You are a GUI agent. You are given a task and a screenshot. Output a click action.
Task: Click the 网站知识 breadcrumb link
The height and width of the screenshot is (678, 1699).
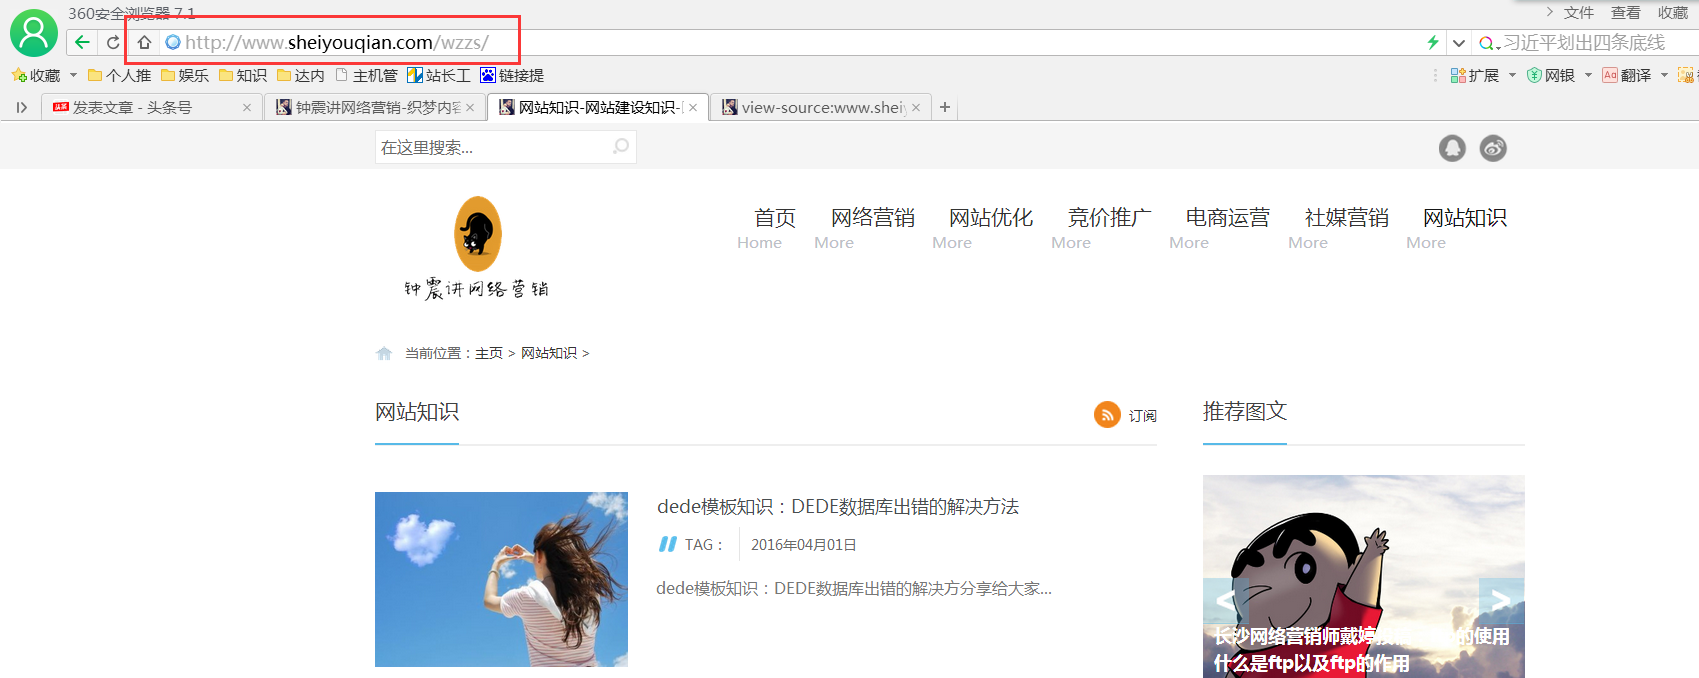pyautogui.click(x=549, y=353)
